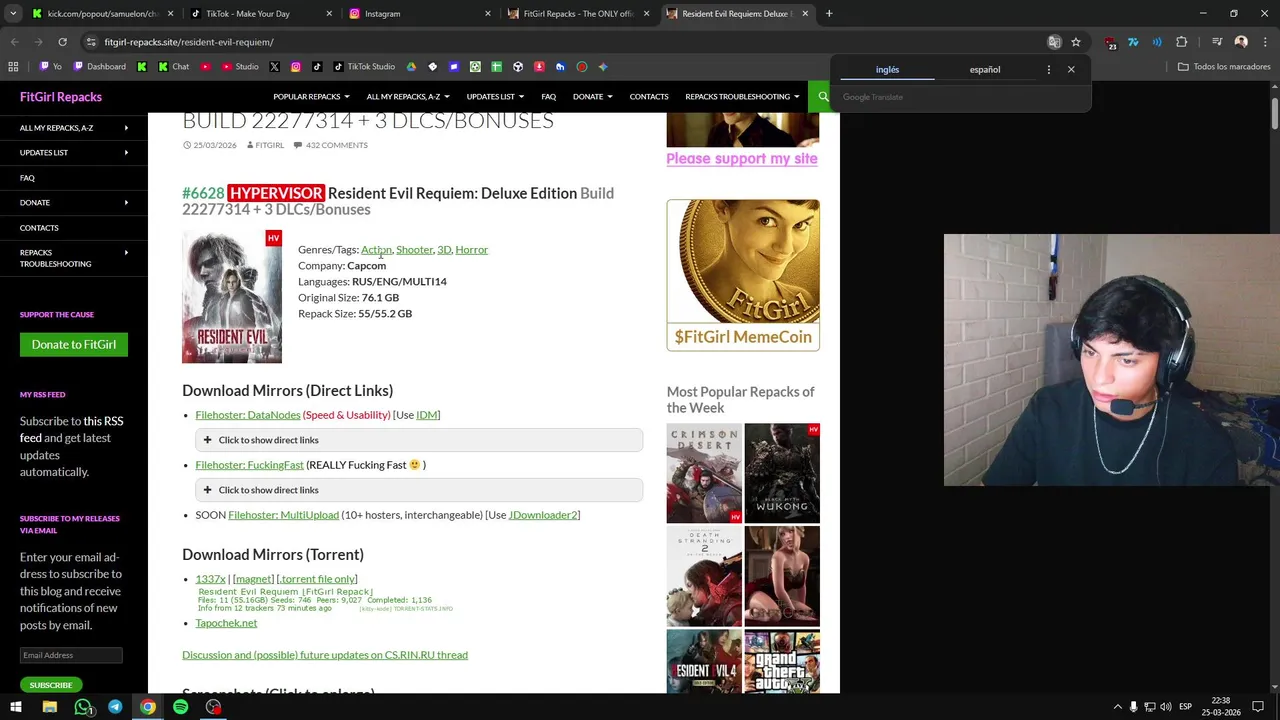The width and height of the screenshot is (1280, 720).
Task: Open FAQ in top navigation
Action: (x=548, y=97)
